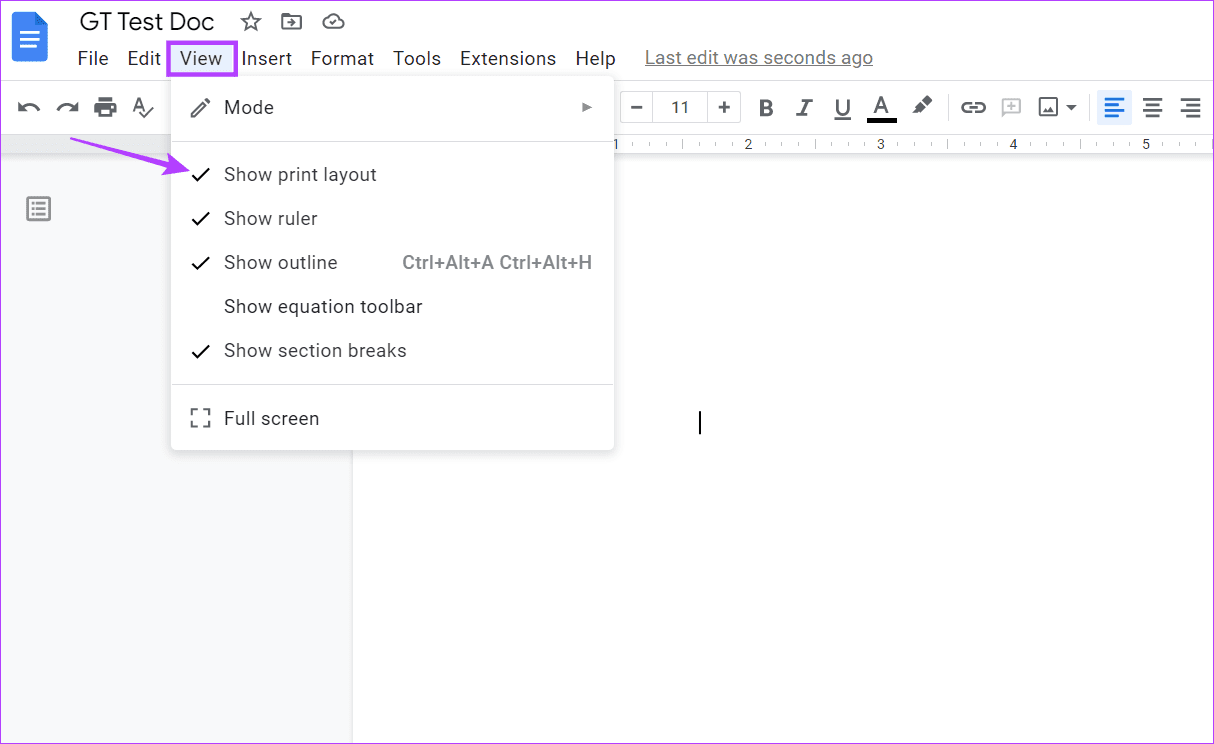This screenshot has height=744, width=1214.
Task: Toggle Show ruler
Action: [392, 219]
